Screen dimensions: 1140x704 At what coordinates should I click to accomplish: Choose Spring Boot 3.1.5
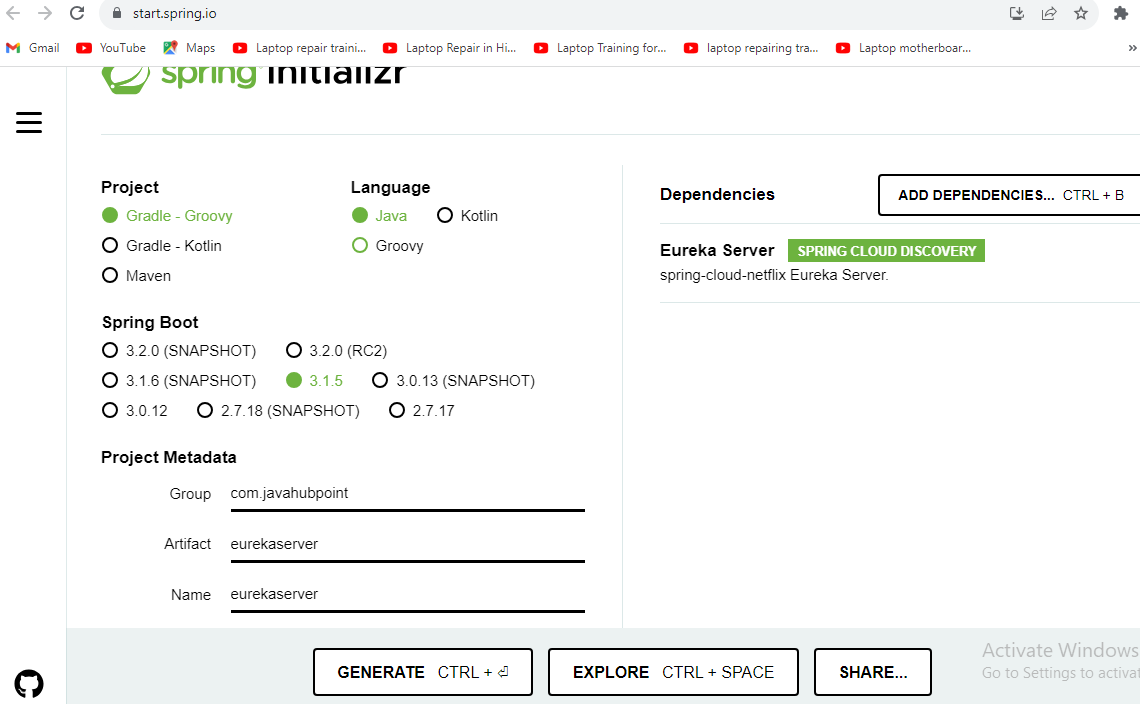click(x=314, y=380)
